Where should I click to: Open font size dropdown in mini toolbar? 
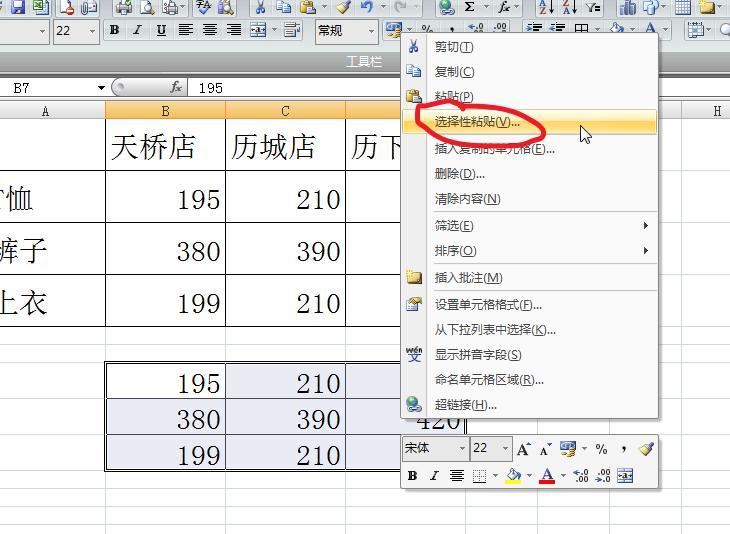coord(505,448)
